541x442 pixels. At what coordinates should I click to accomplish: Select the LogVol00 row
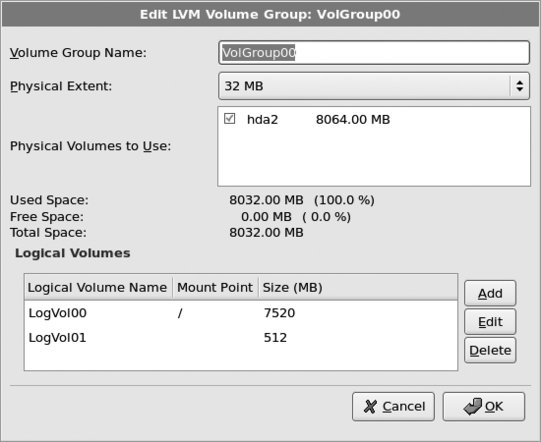tap(241, 313)
